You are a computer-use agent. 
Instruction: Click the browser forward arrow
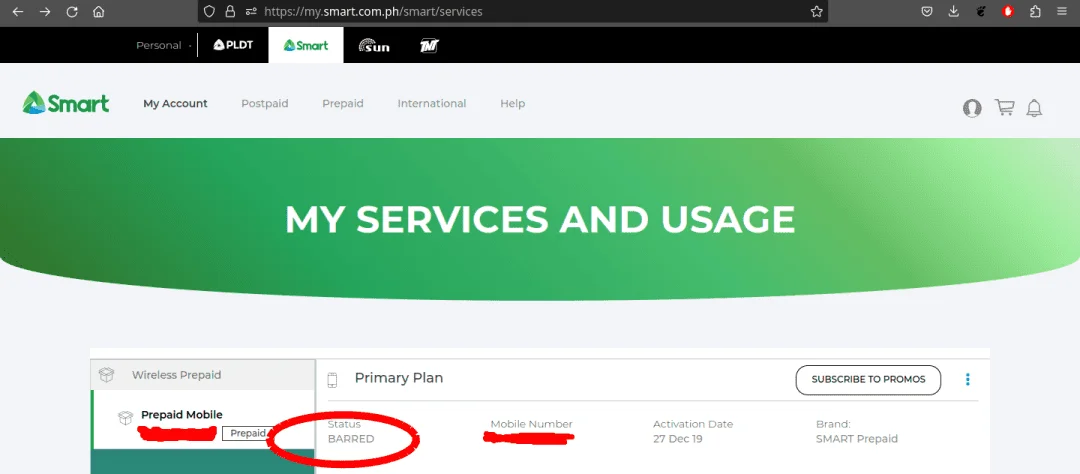[x=45, y=12]
